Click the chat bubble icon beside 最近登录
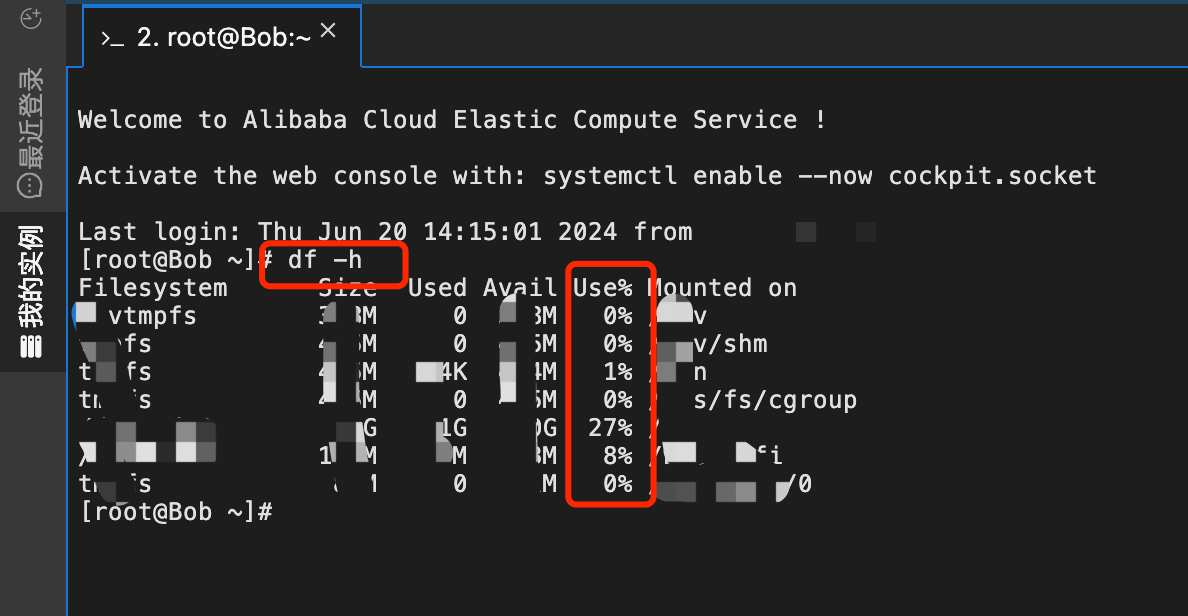 coord(31,185)
